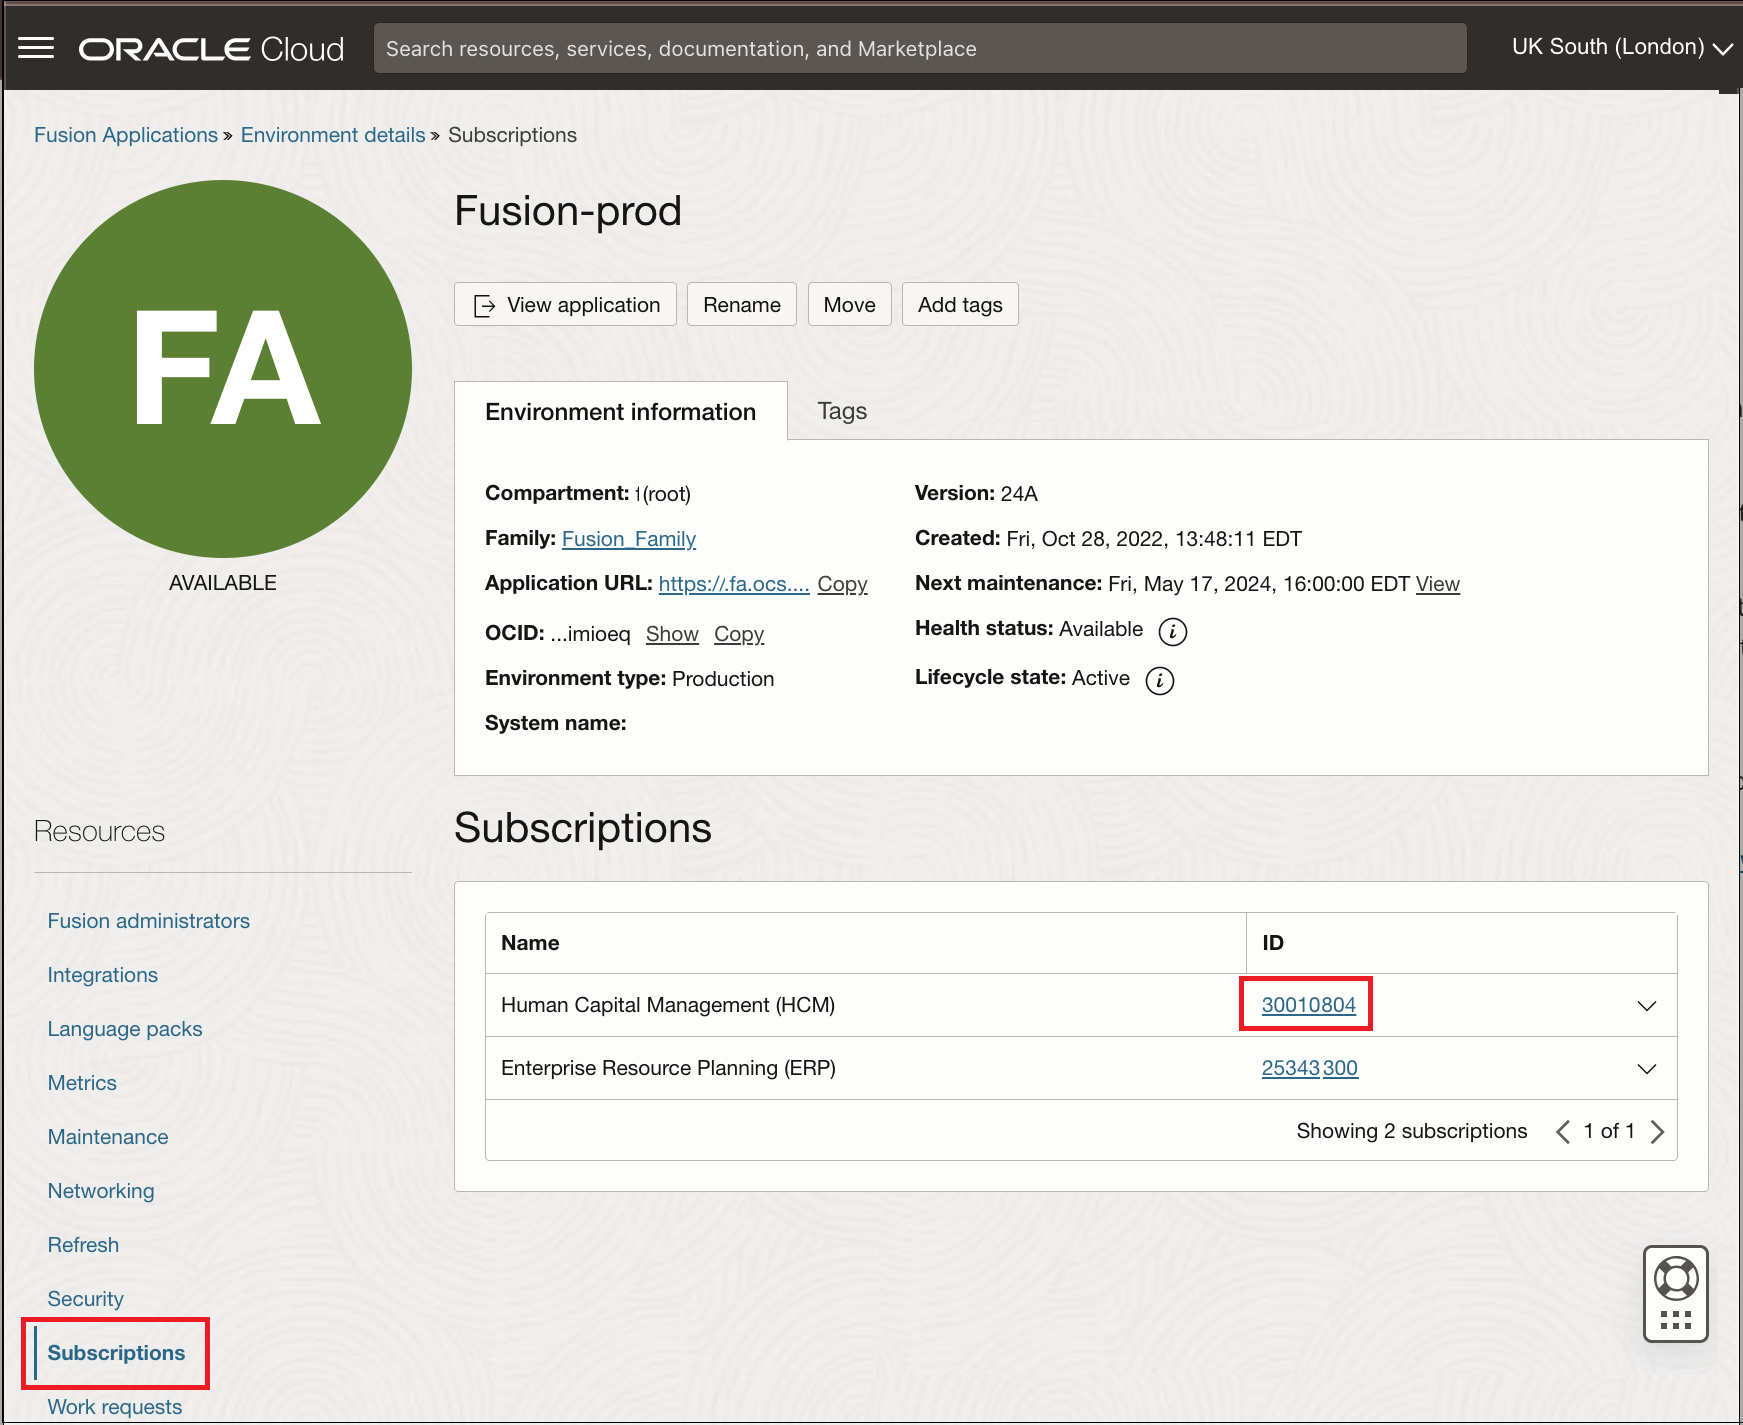Show the full OCID value
Screen dimensions: 1743x1425
click(672, 634)
